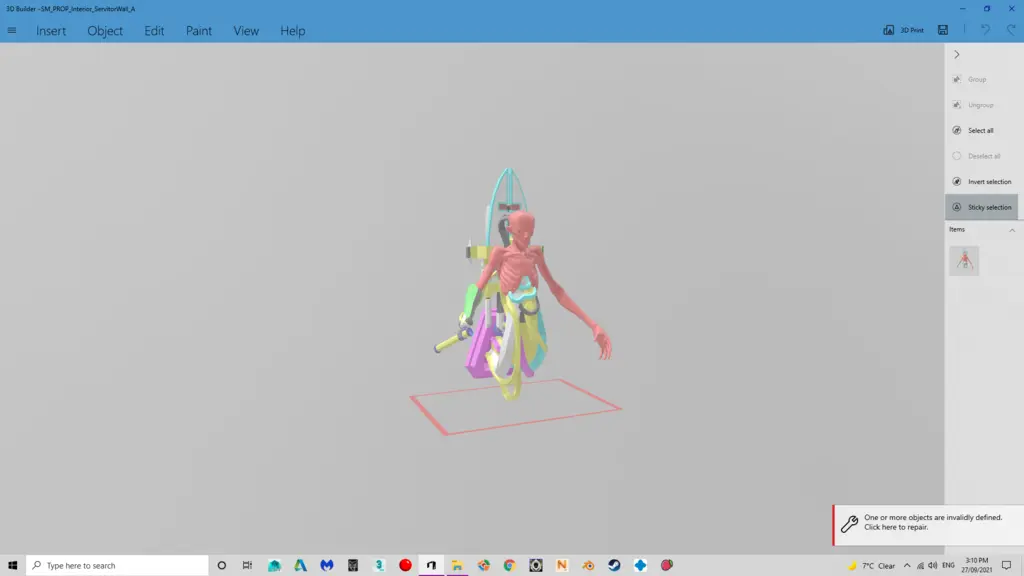The height and width of the screenshot is (576, 1024).
Task: Save the current model
Action: click(942, 30)
